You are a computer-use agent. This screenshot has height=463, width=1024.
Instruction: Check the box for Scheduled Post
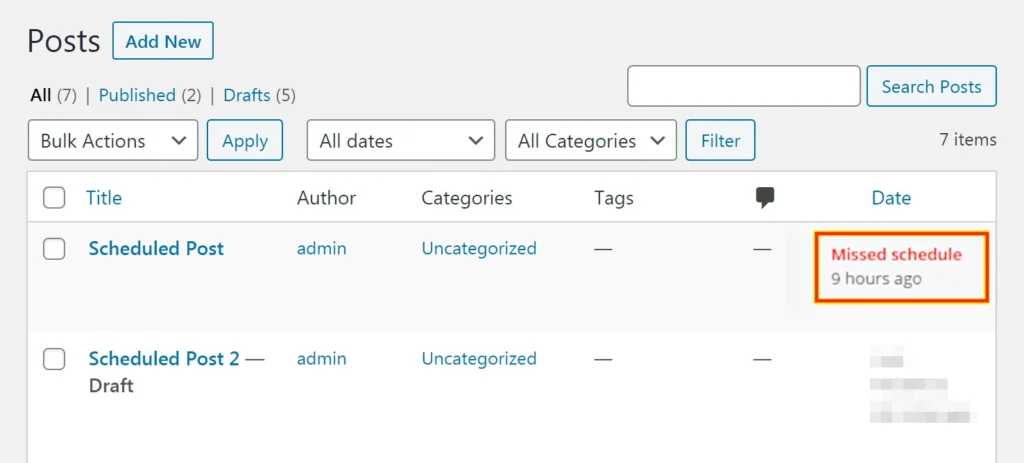coord(54,248)
